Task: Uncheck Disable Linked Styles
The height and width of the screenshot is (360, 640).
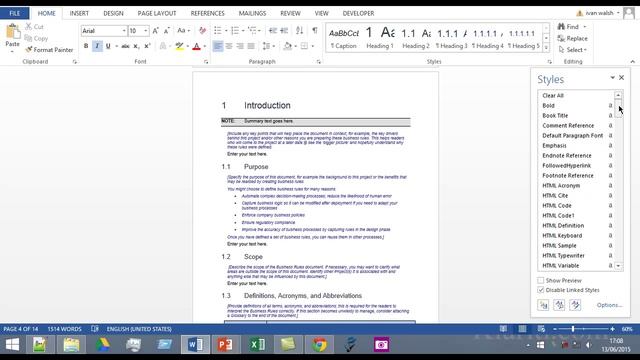Action: tap(541, 290)
